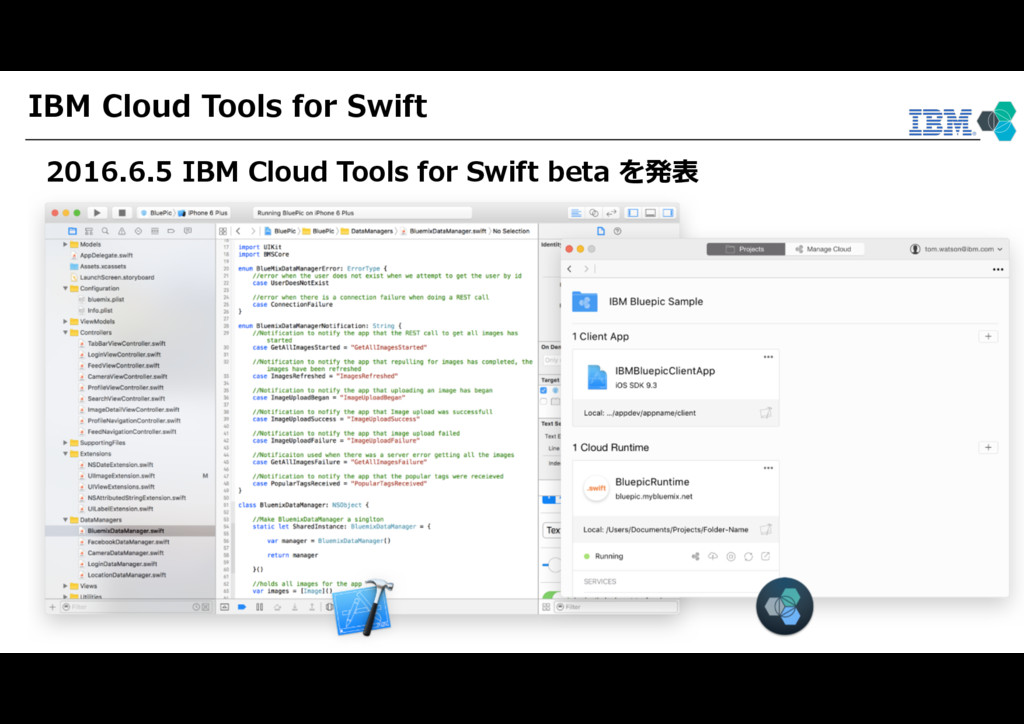Viewport: 1024px width, 724px height.
Task: Open the Issue navigator warning icon
Action: 121,231
